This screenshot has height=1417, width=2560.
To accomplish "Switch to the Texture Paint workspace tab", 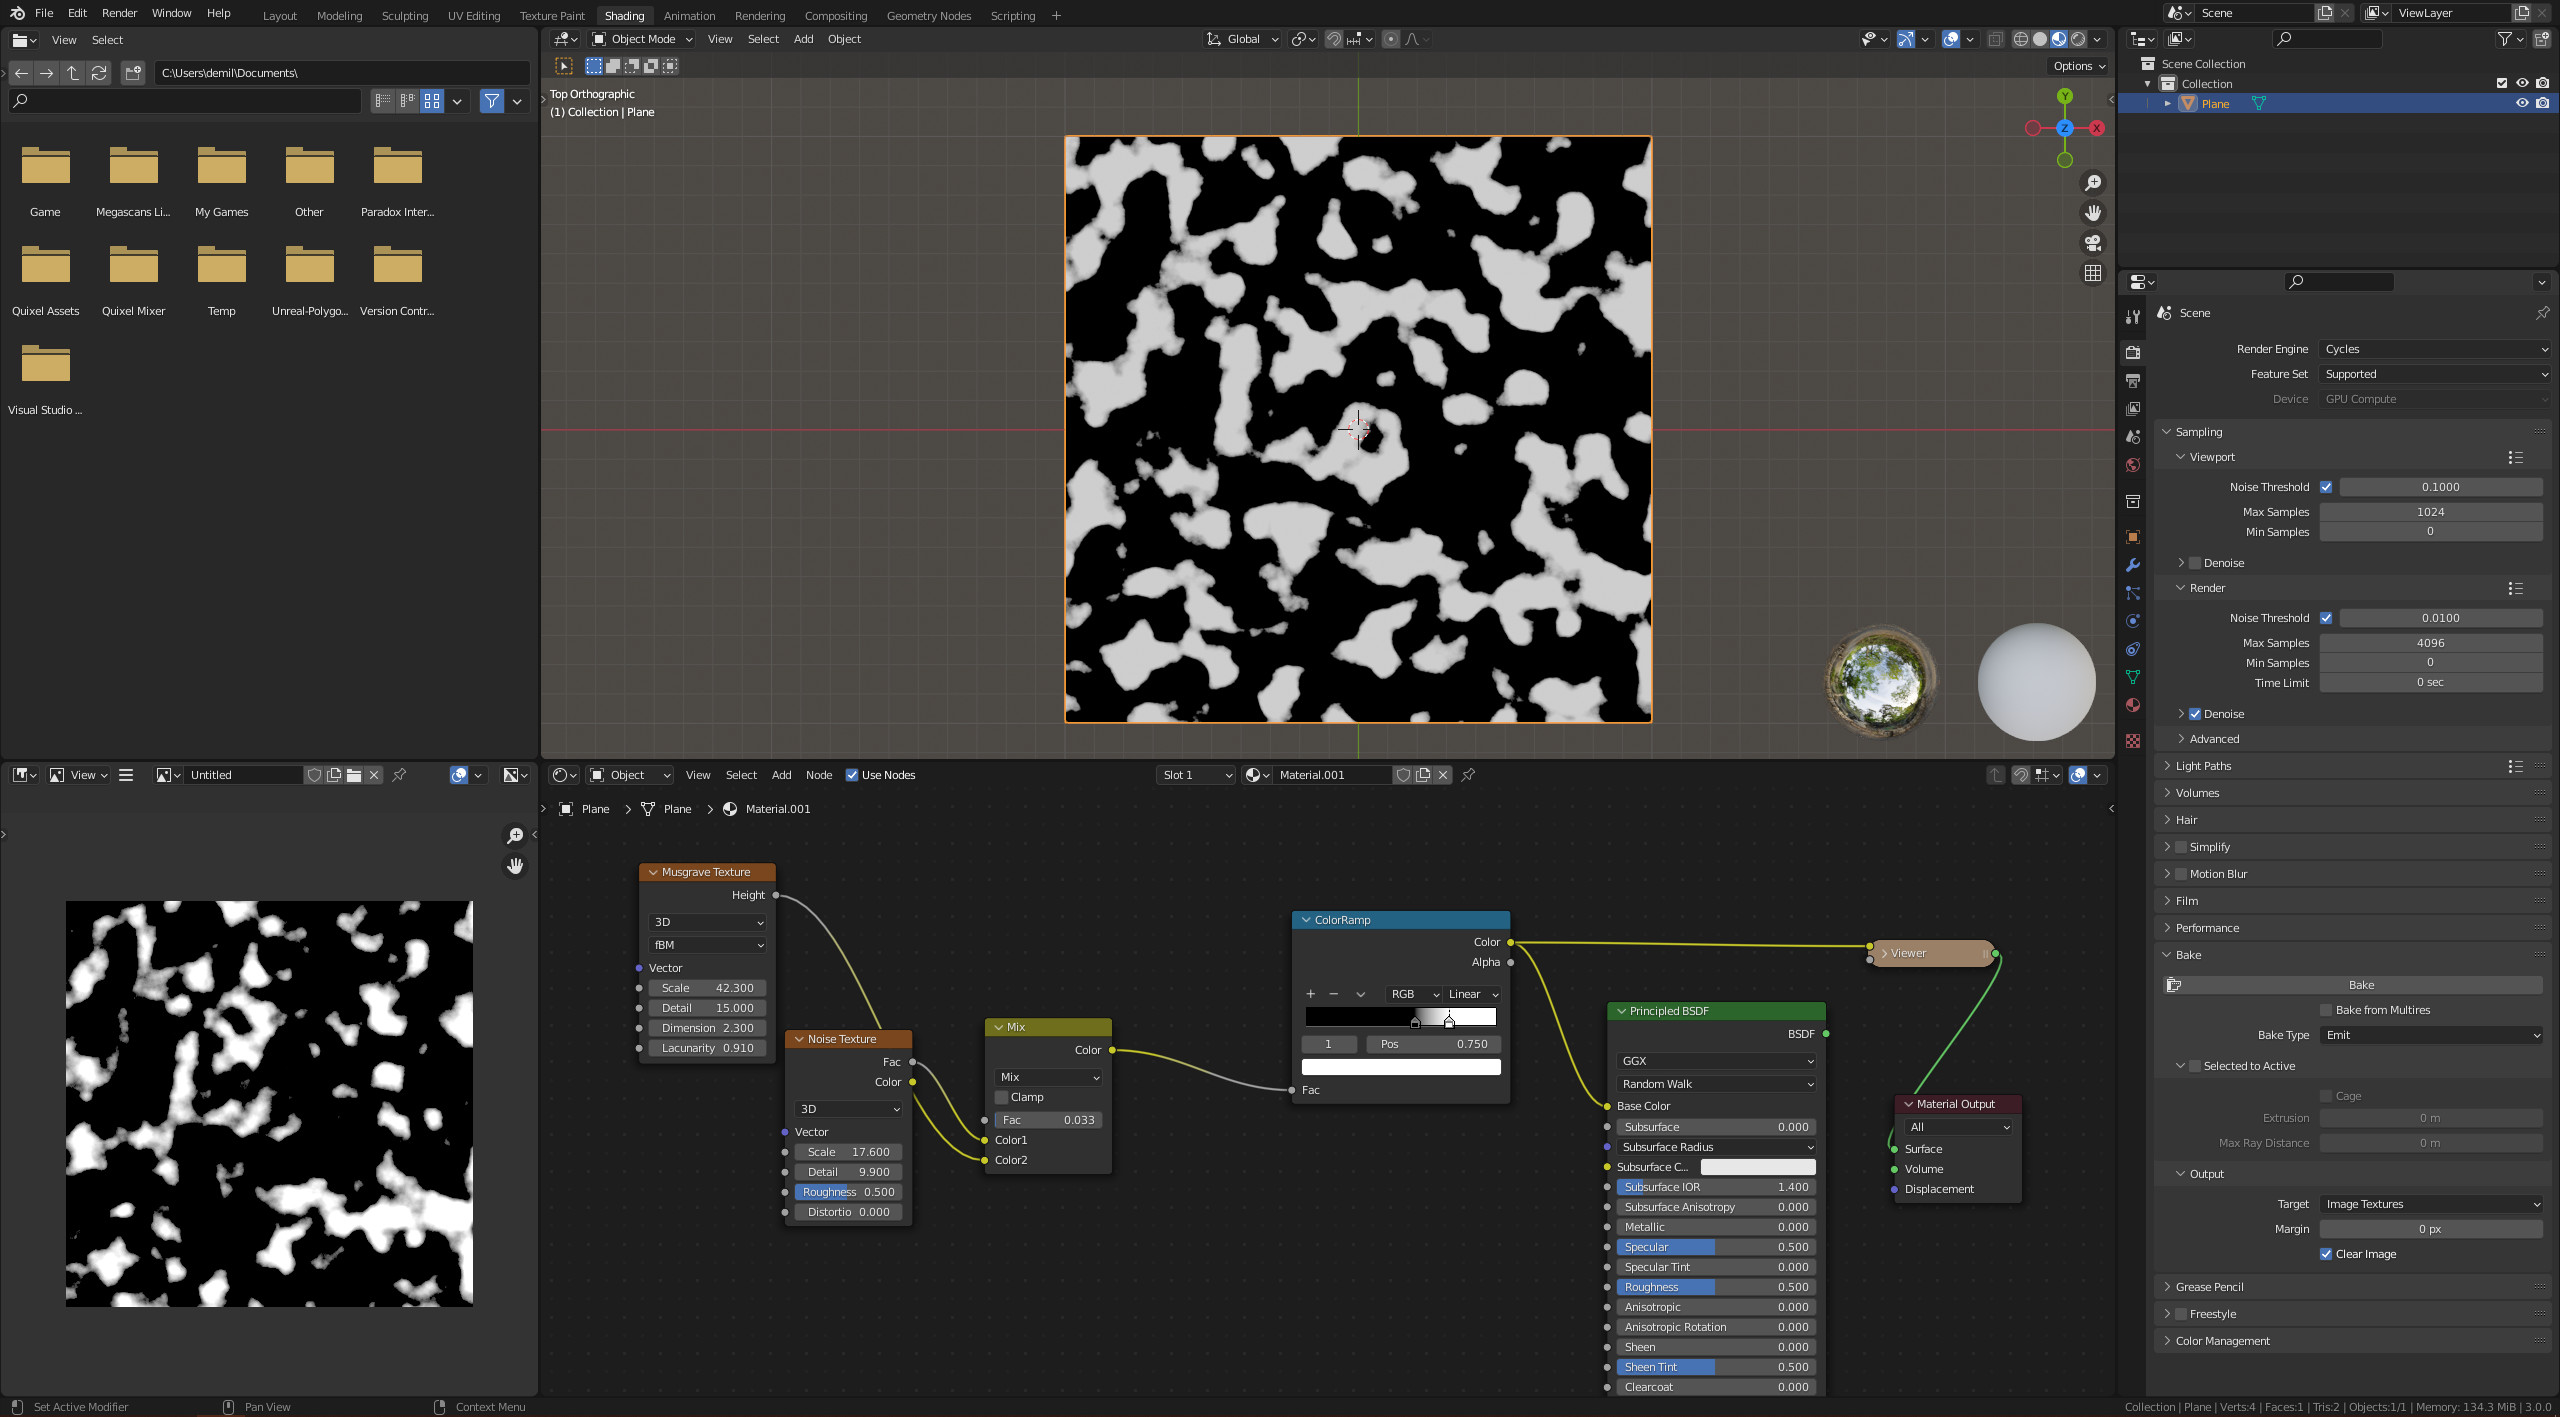I will (552, 15).
